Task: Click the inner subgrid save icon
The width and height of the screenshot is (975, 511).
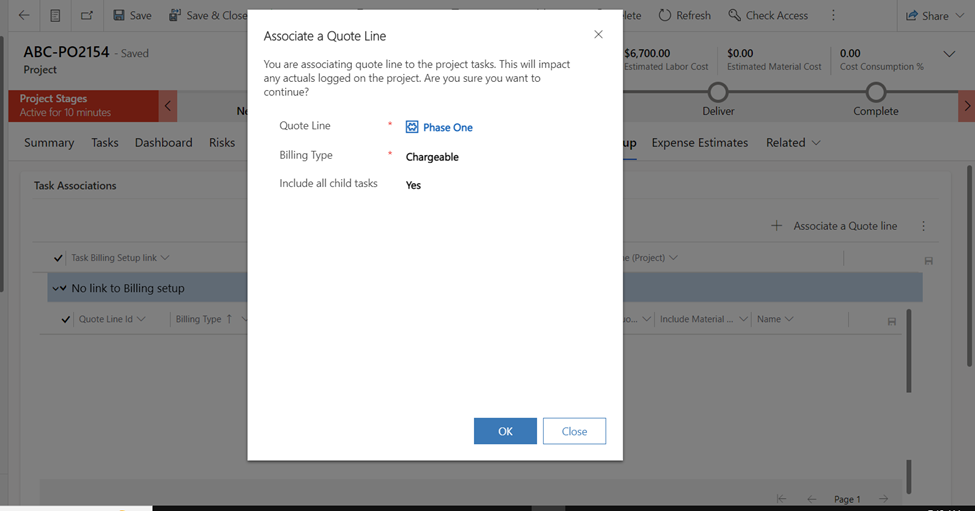Action: (892, 321)
